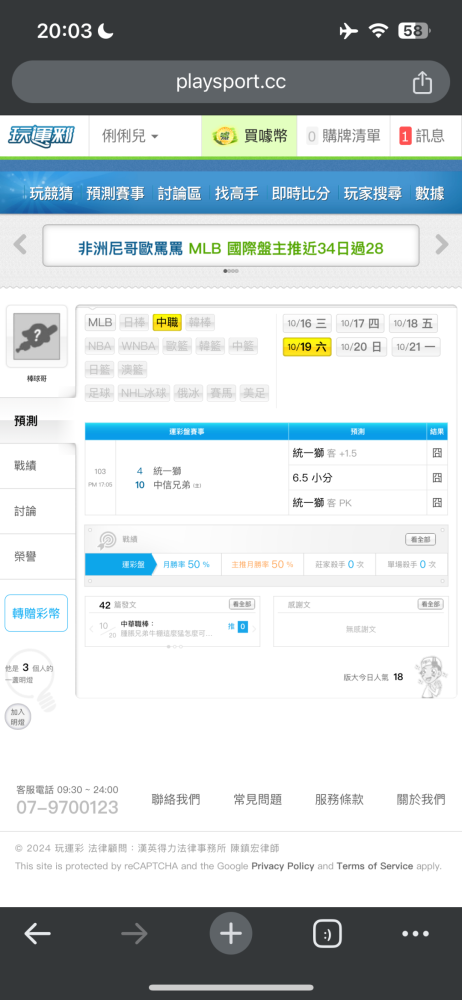Click the target icon beside 戰績 header
This screenshot has height=1000, width=462.
[107, 540]
